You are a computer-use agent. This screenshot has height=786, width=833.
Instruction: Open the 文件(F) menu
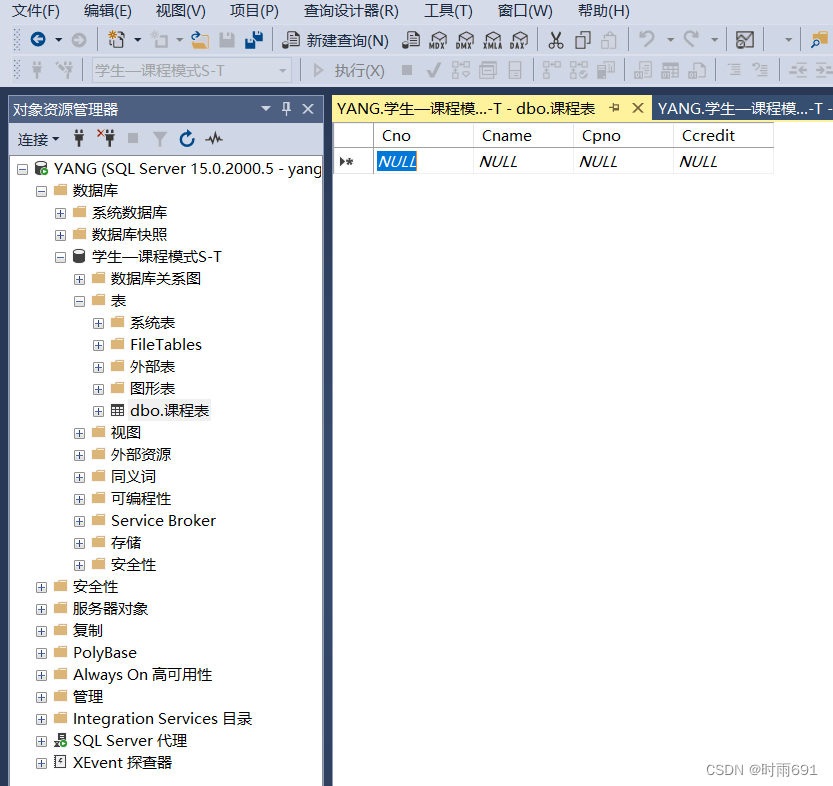click(x=36, y=11)
